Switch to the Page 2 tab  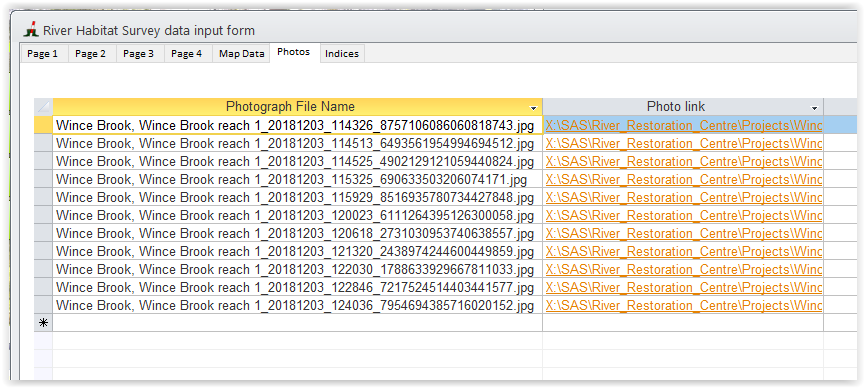[x=90, y=54]
